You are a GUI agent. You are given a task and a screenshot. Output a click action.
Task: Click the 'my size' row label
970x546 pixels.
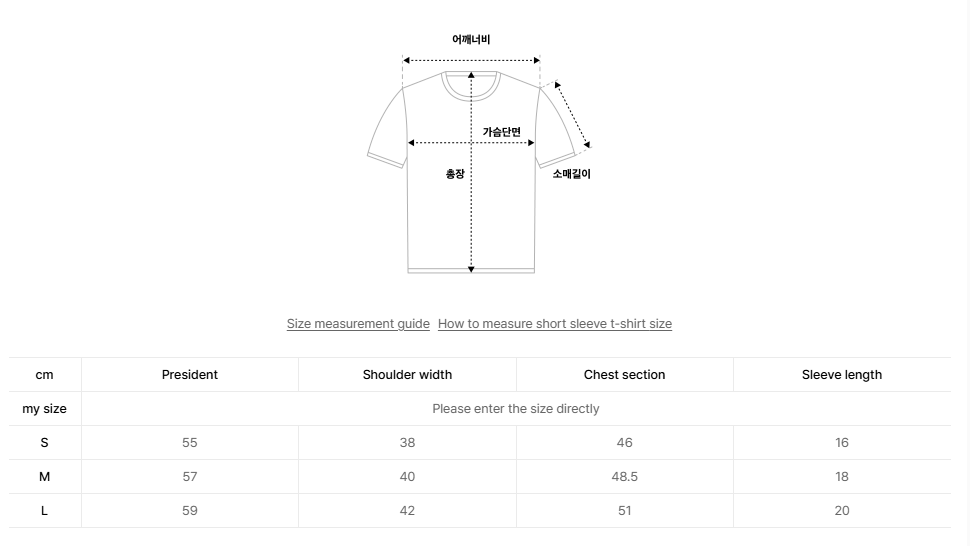[45, 409]
